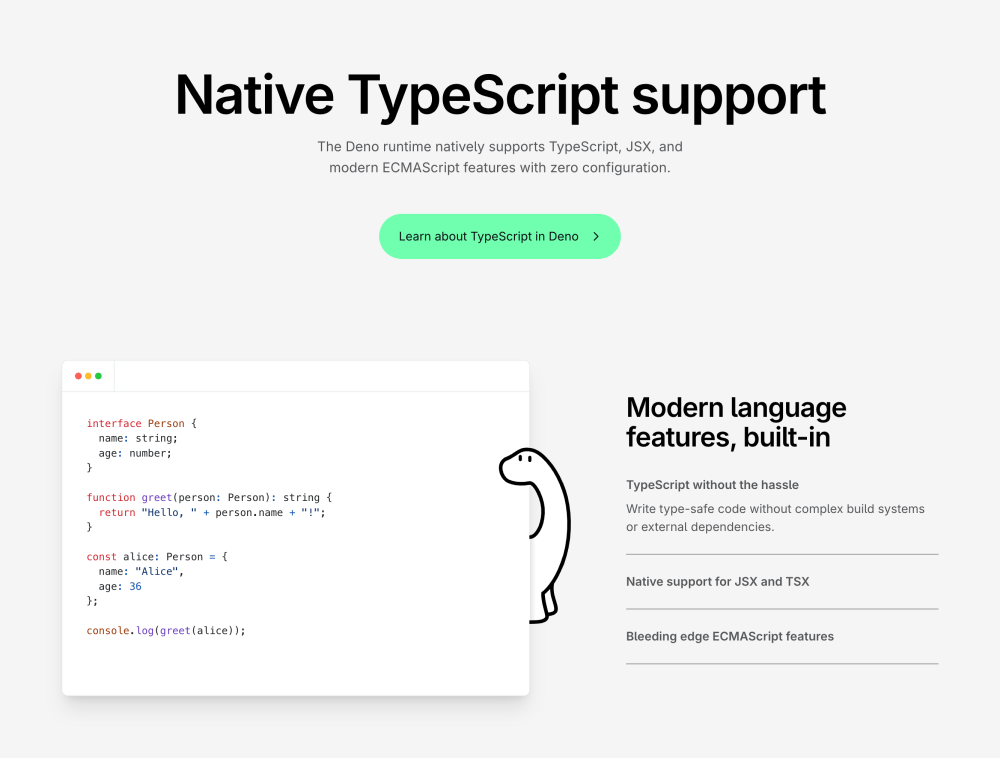1000x758 pixels.
Task: Click the console.log(greet(alice)); line
Action: (x=166, y=630)
